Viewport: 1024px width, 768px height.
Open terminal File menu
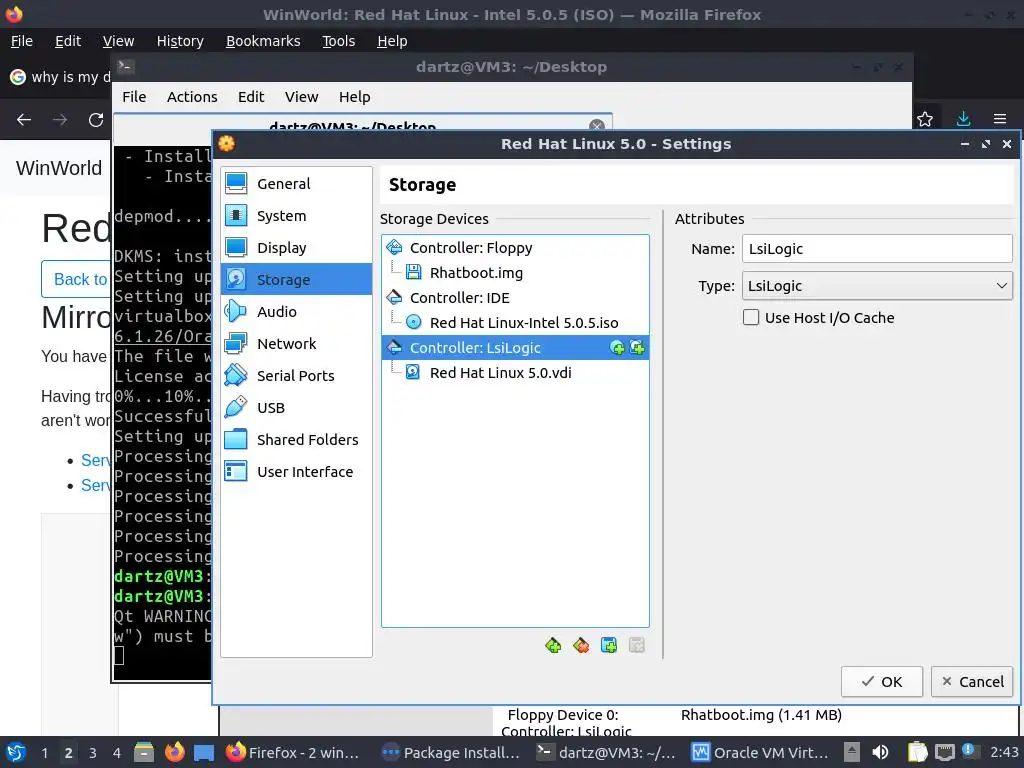[134, 97]
